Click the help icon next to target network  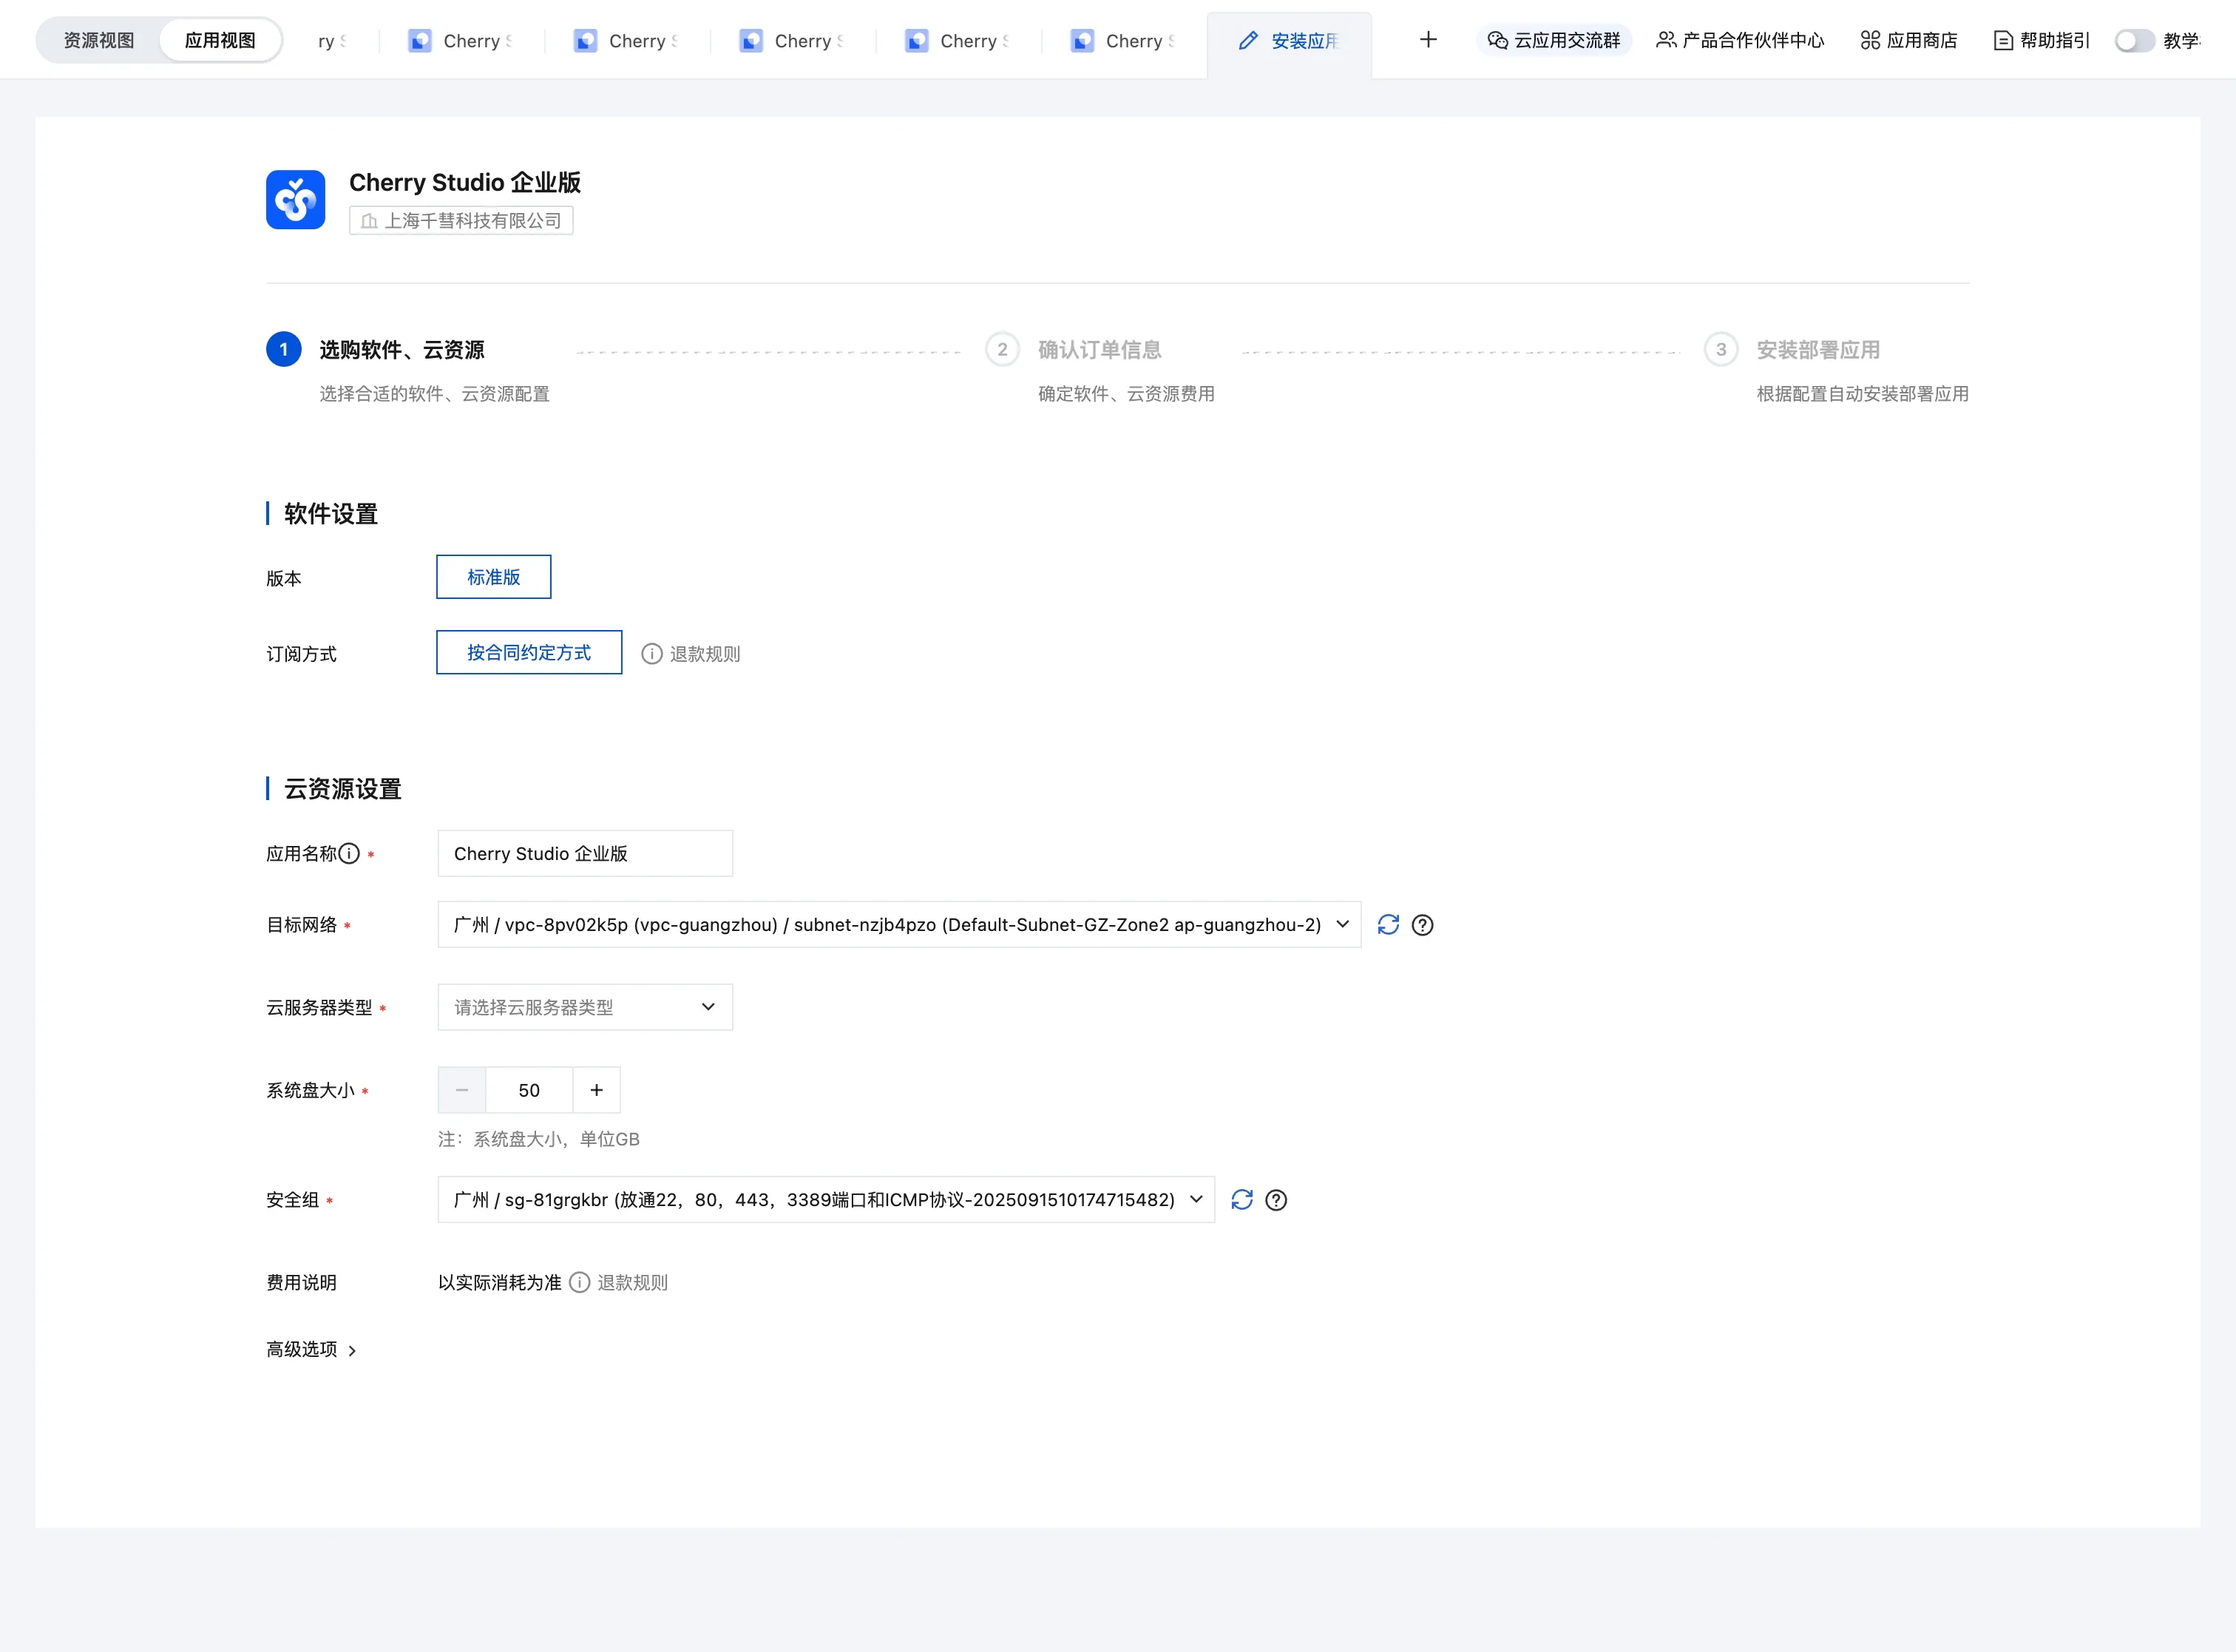point(1422,925)
